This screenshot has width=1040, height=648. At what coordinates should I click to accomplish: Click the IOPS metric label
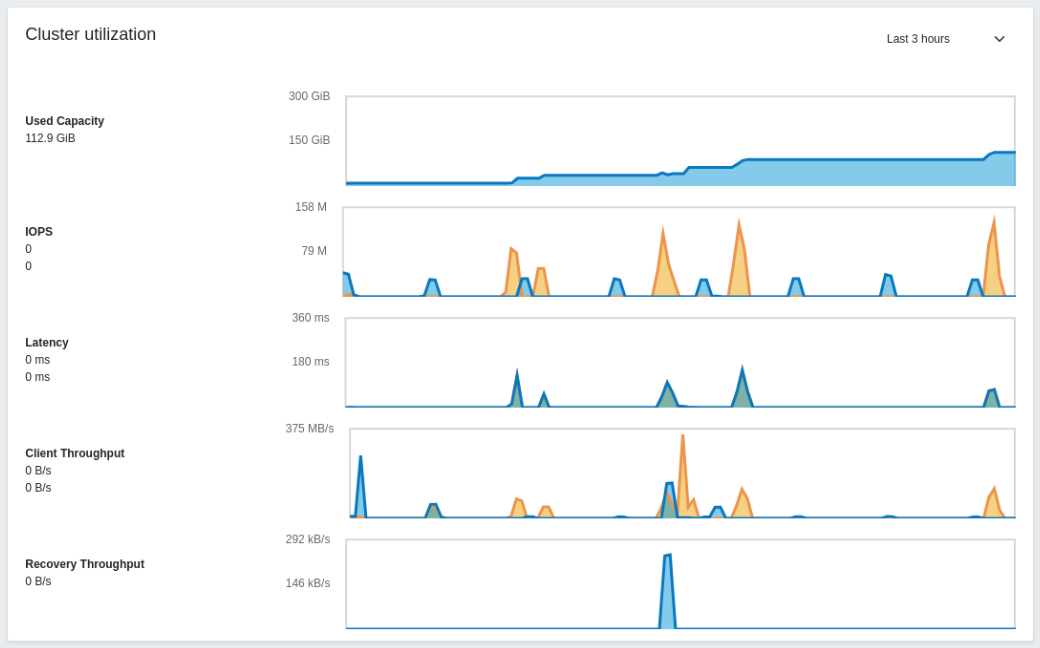(38, 231)
